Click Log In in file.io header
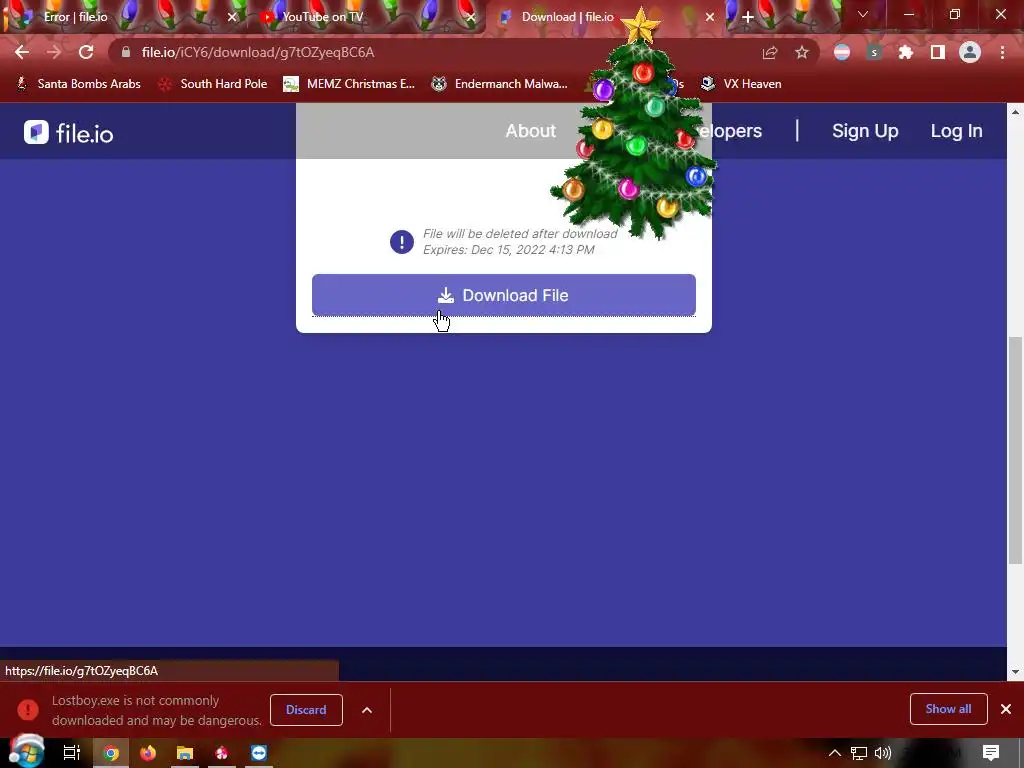This screenshot has height=768, width=1024. [956, 131]
